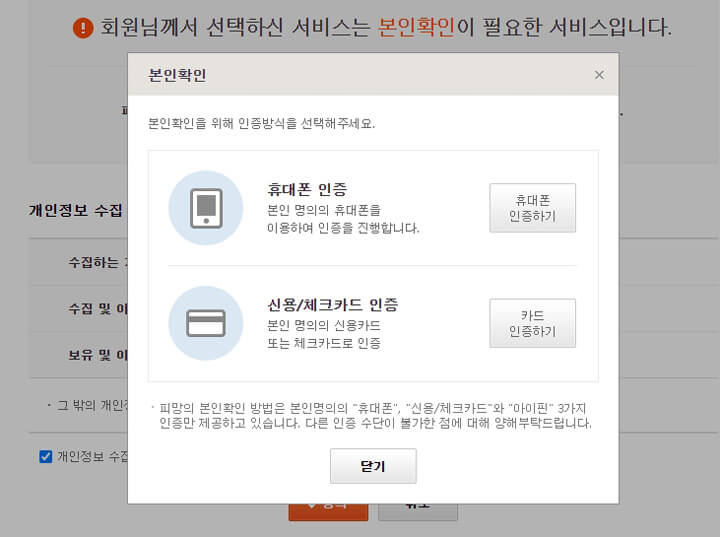Click the 개인정보 수집 section heading behind the dialog
This screenshot has height=537, width=720.
(75, 210)
